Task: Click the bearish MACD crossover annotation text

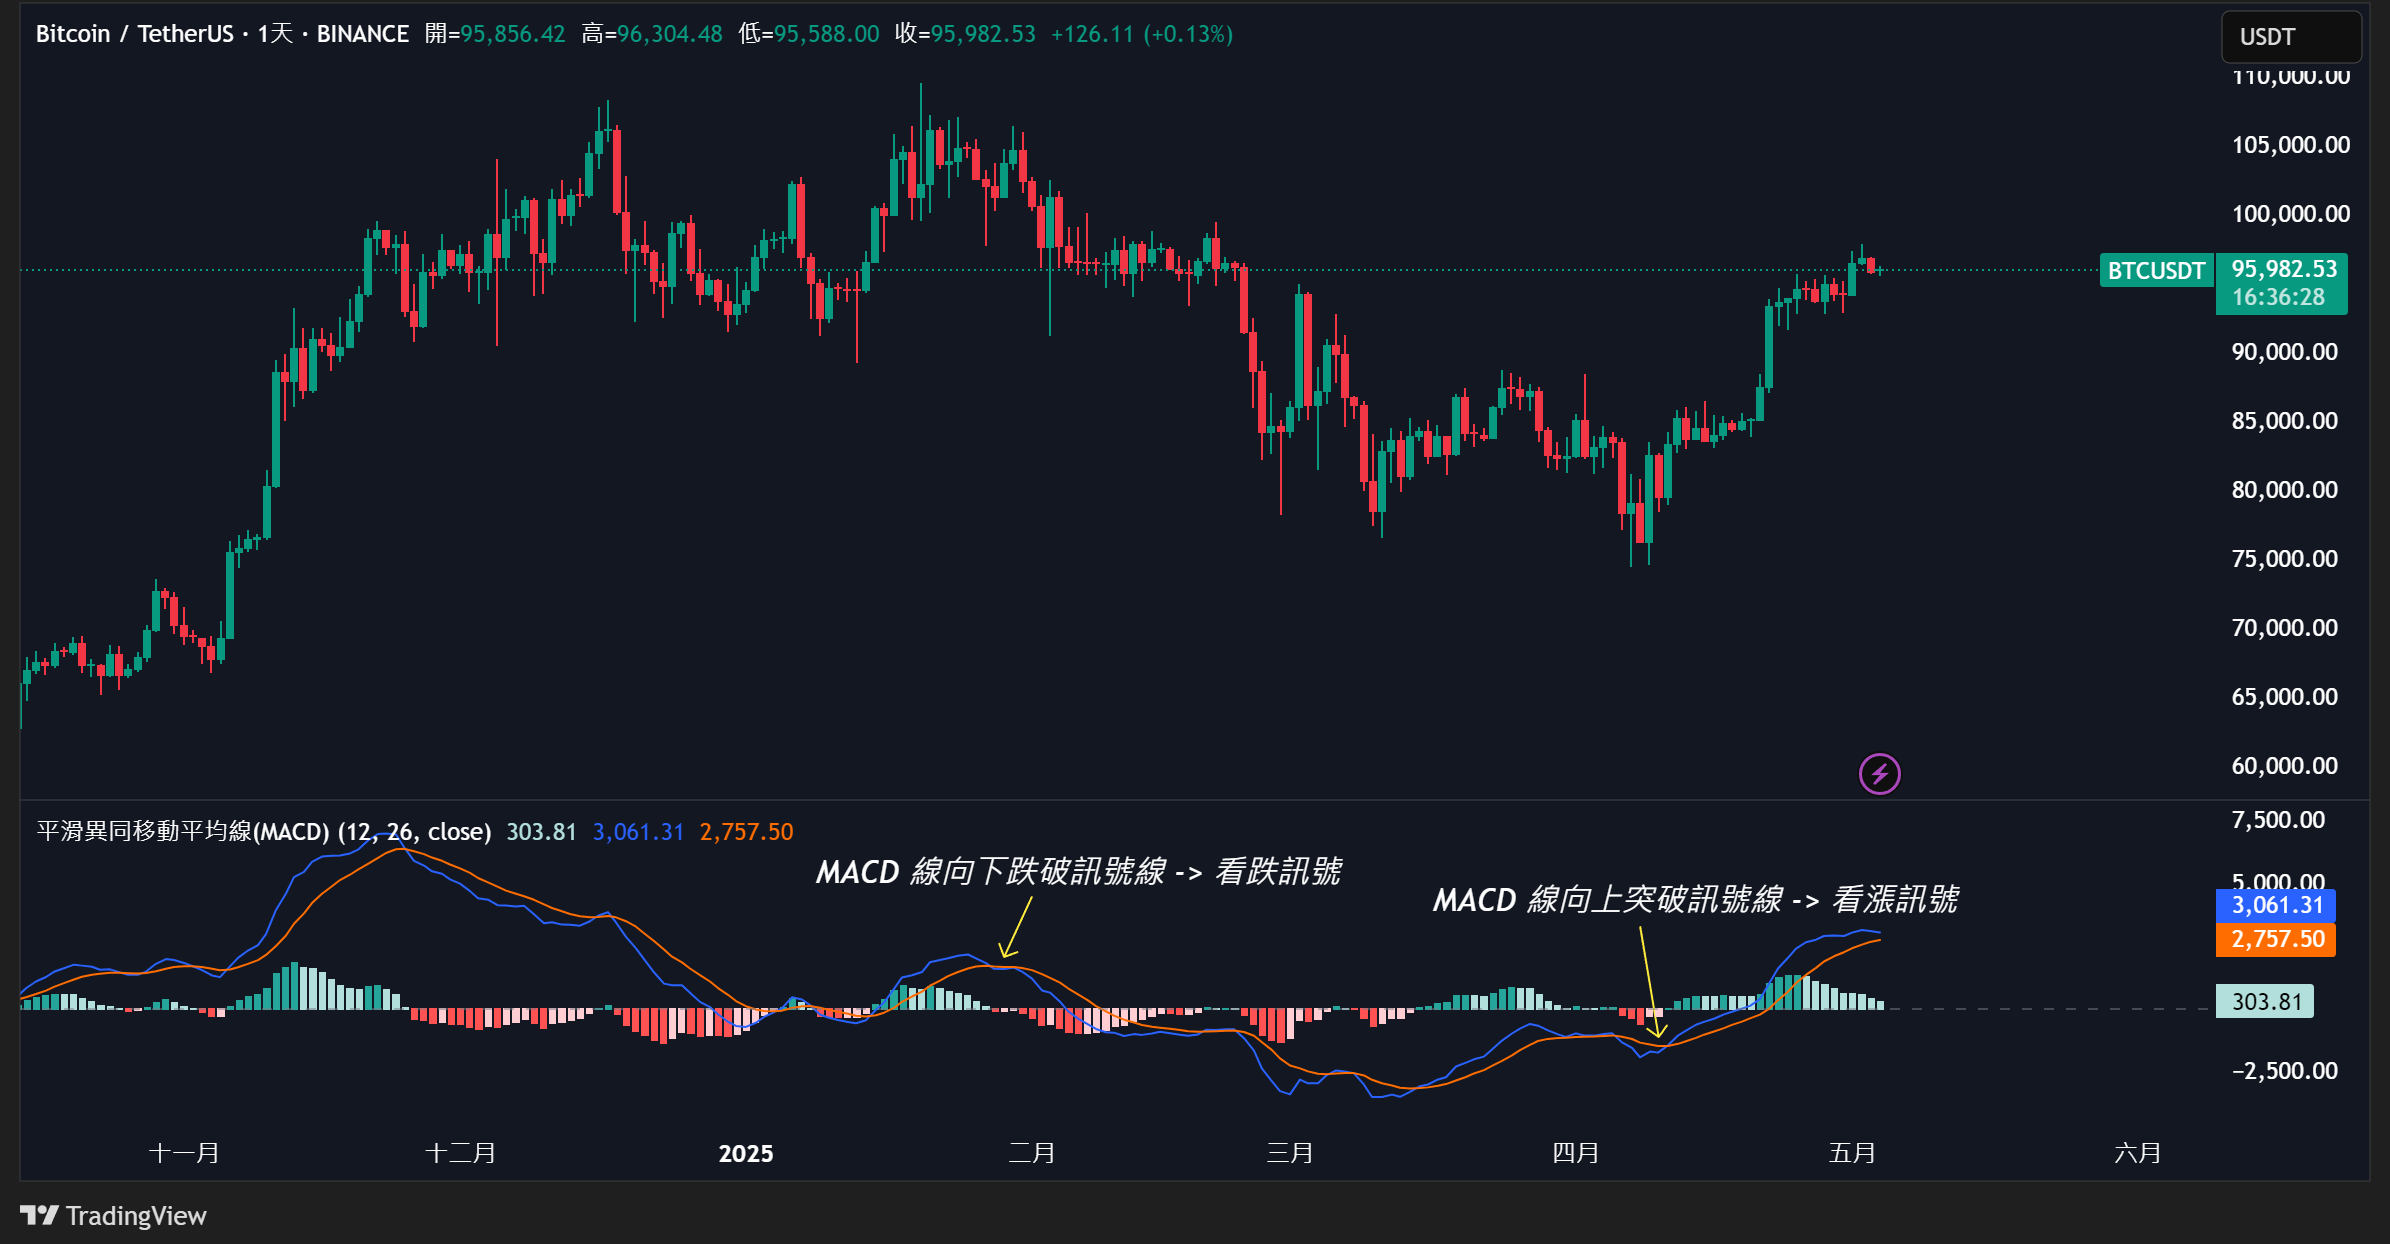Action: pyautogui.click(x=1078, y=872)
